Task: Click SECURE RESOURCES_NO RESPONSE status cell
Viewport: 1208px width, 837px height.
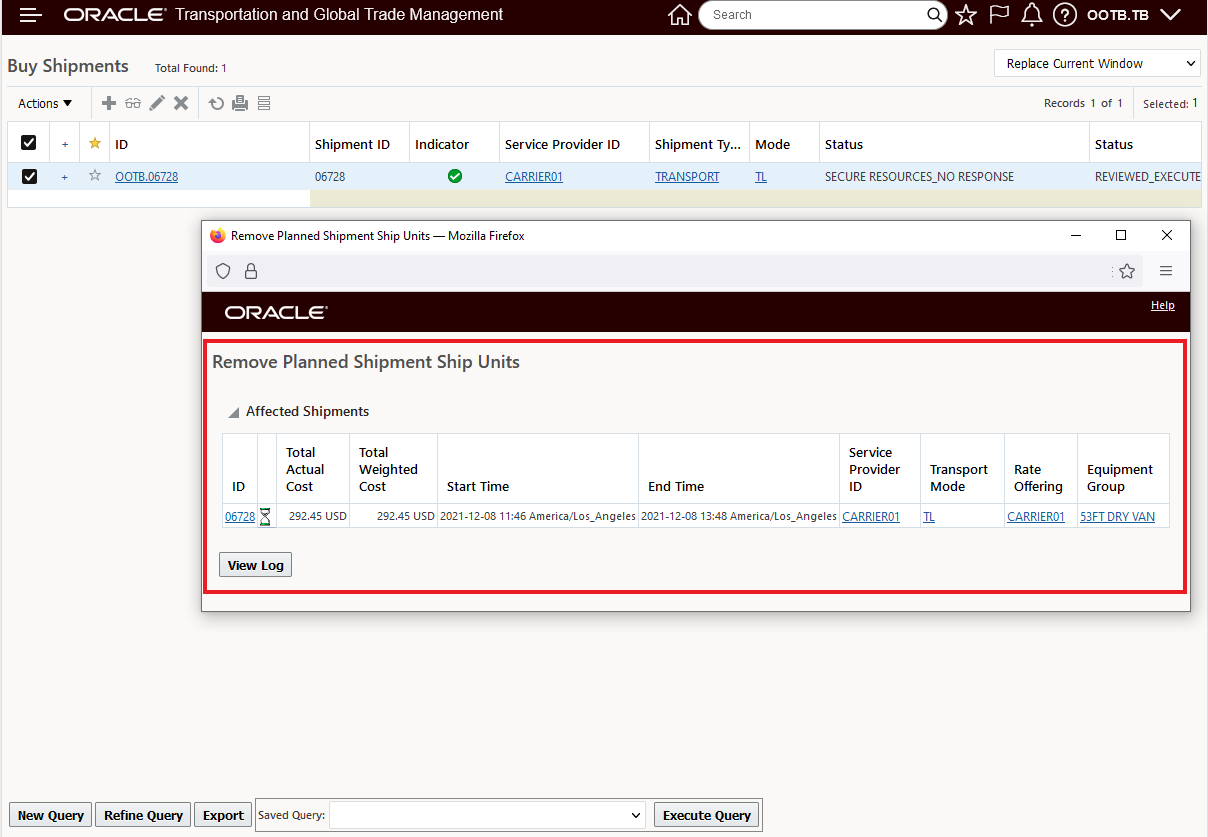Action: pyautogui.click(x=919, y=177)
